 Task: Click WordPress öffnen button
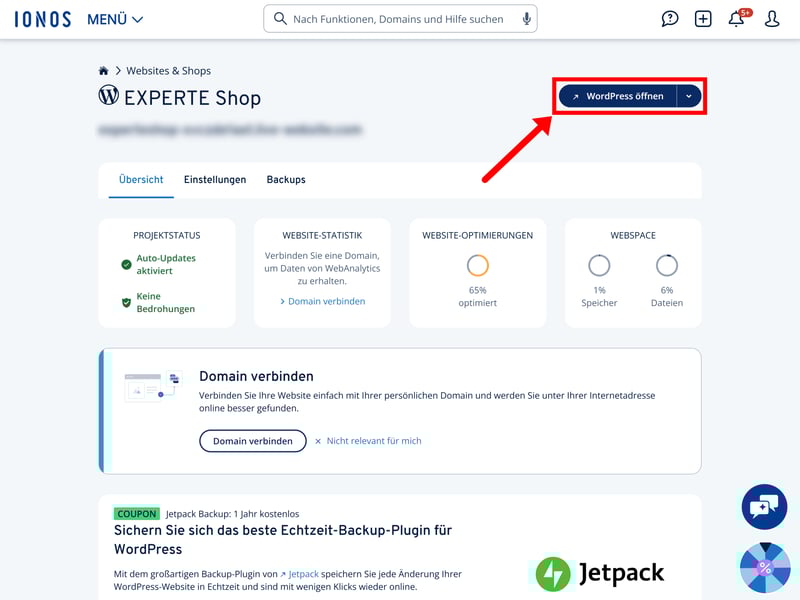pyautogui.click(x=618, y=96)
